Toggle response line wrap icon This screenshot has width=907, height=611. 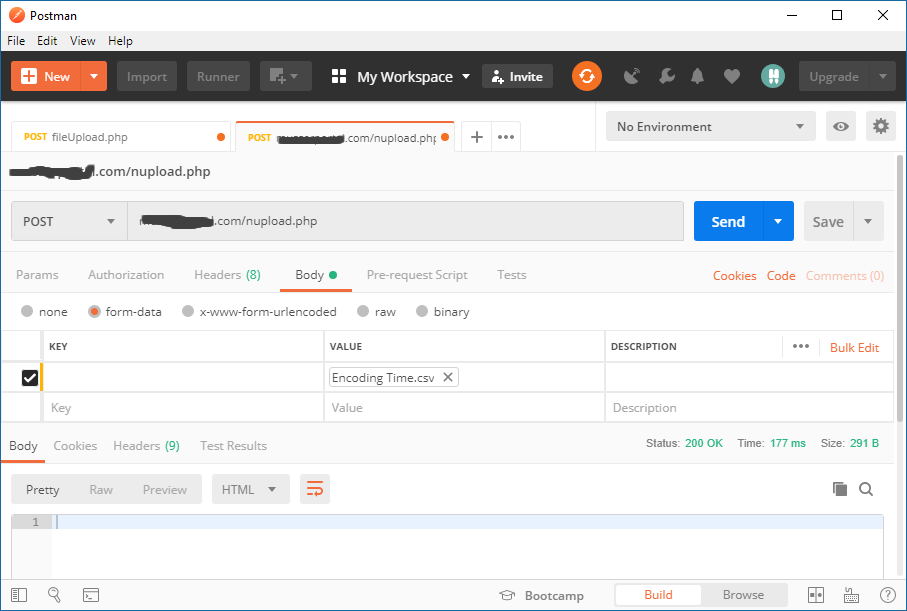coord(315,489)
